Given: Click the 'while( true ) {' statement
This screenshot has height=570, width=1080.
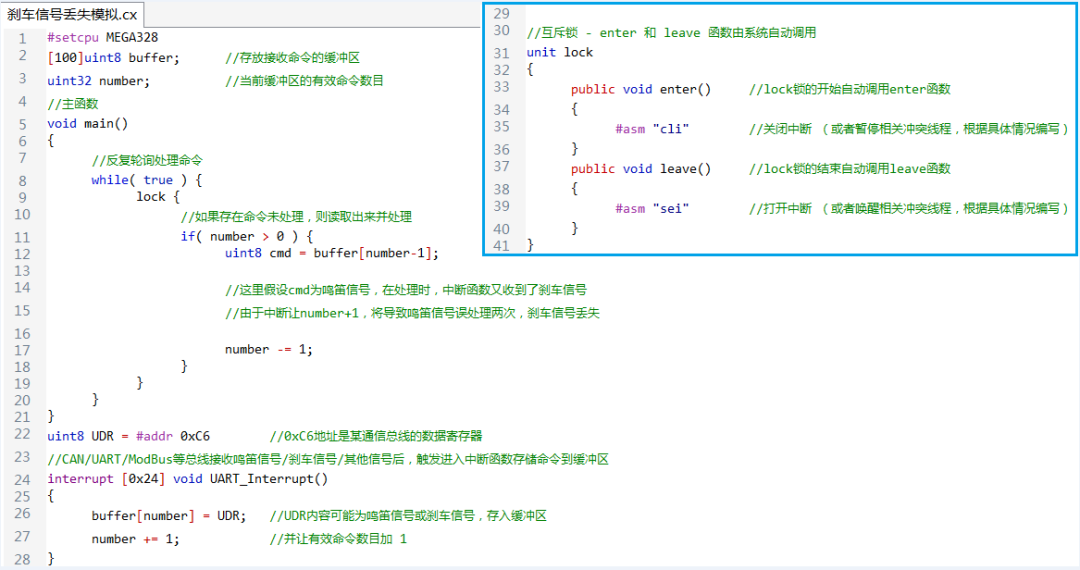Looking at the screenshot, I should click(x=147, y=180).
